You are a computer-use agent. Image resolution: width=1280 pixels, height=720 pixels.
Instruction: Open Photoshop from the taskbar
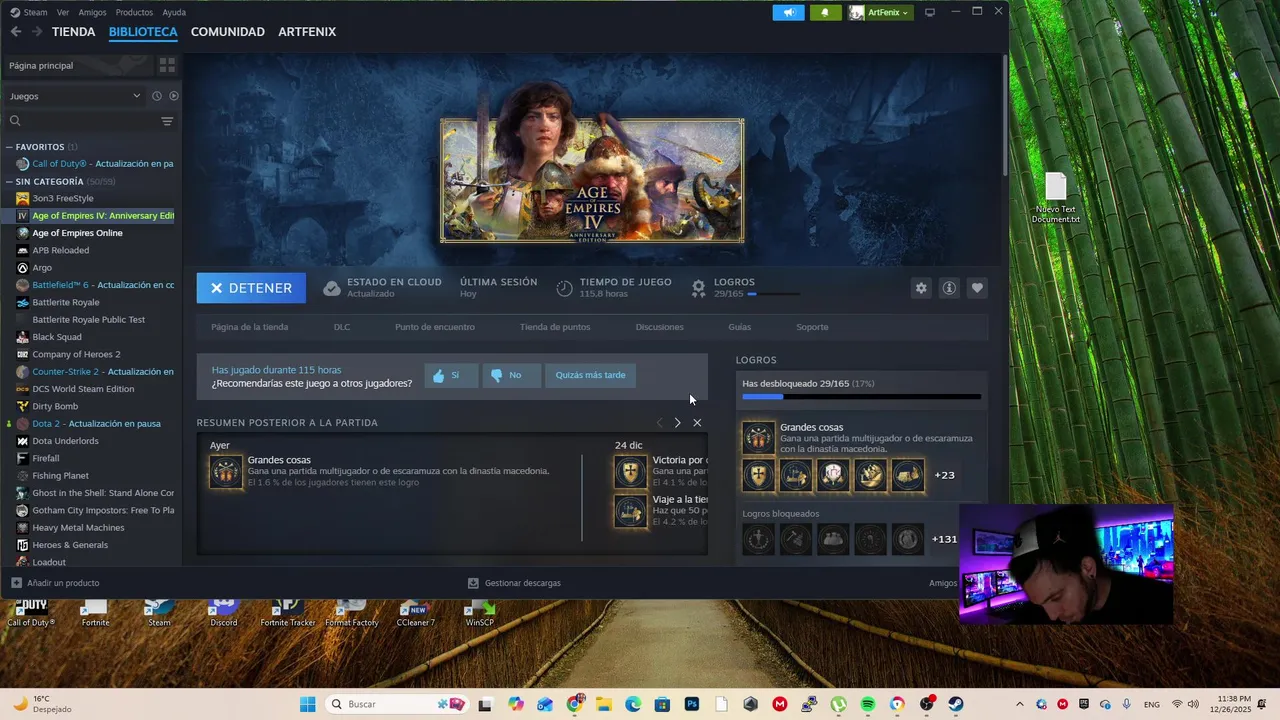pyautogui.click(x=691, y=704)
